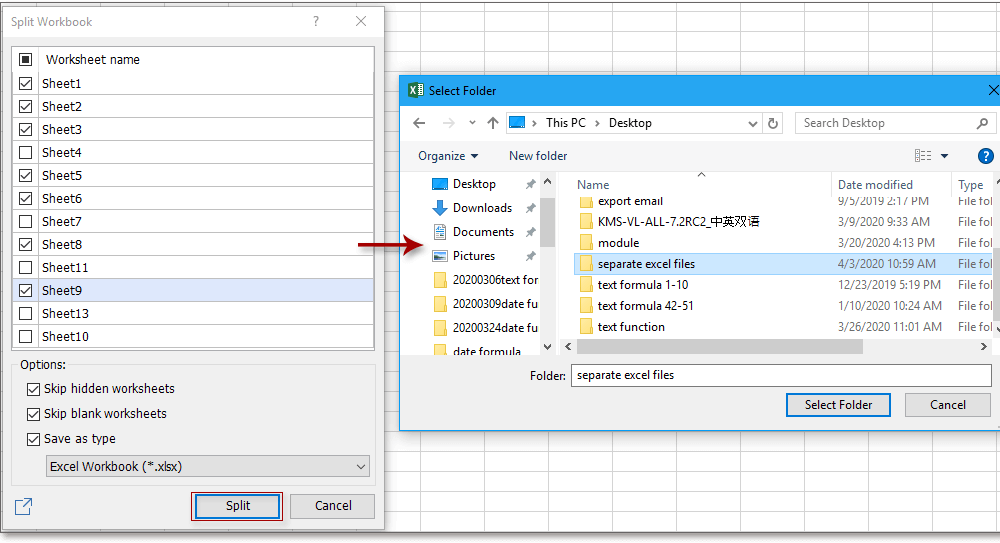
Task: Click the This PC monitor icon in address bar
Action: click(517, 123)
